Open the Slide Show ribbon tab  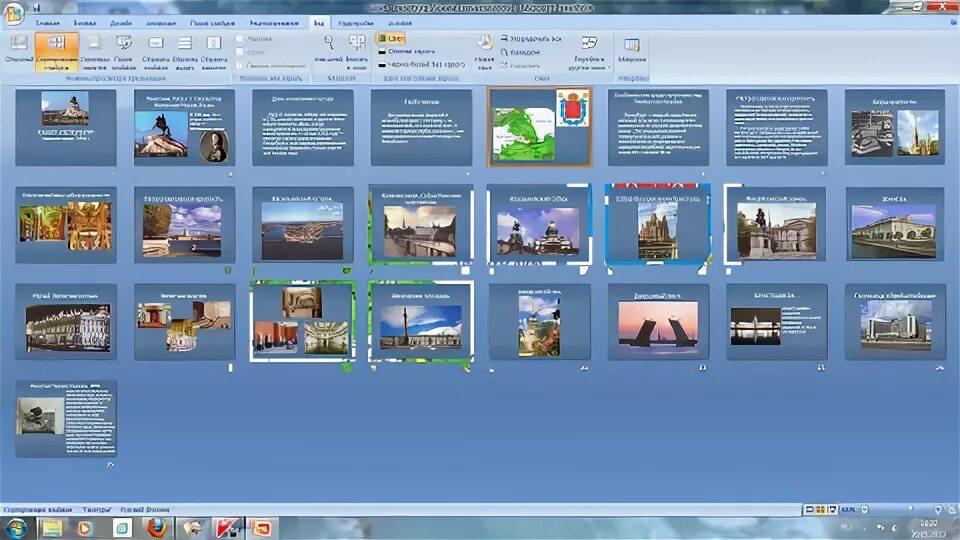click(x=212, y=23)
